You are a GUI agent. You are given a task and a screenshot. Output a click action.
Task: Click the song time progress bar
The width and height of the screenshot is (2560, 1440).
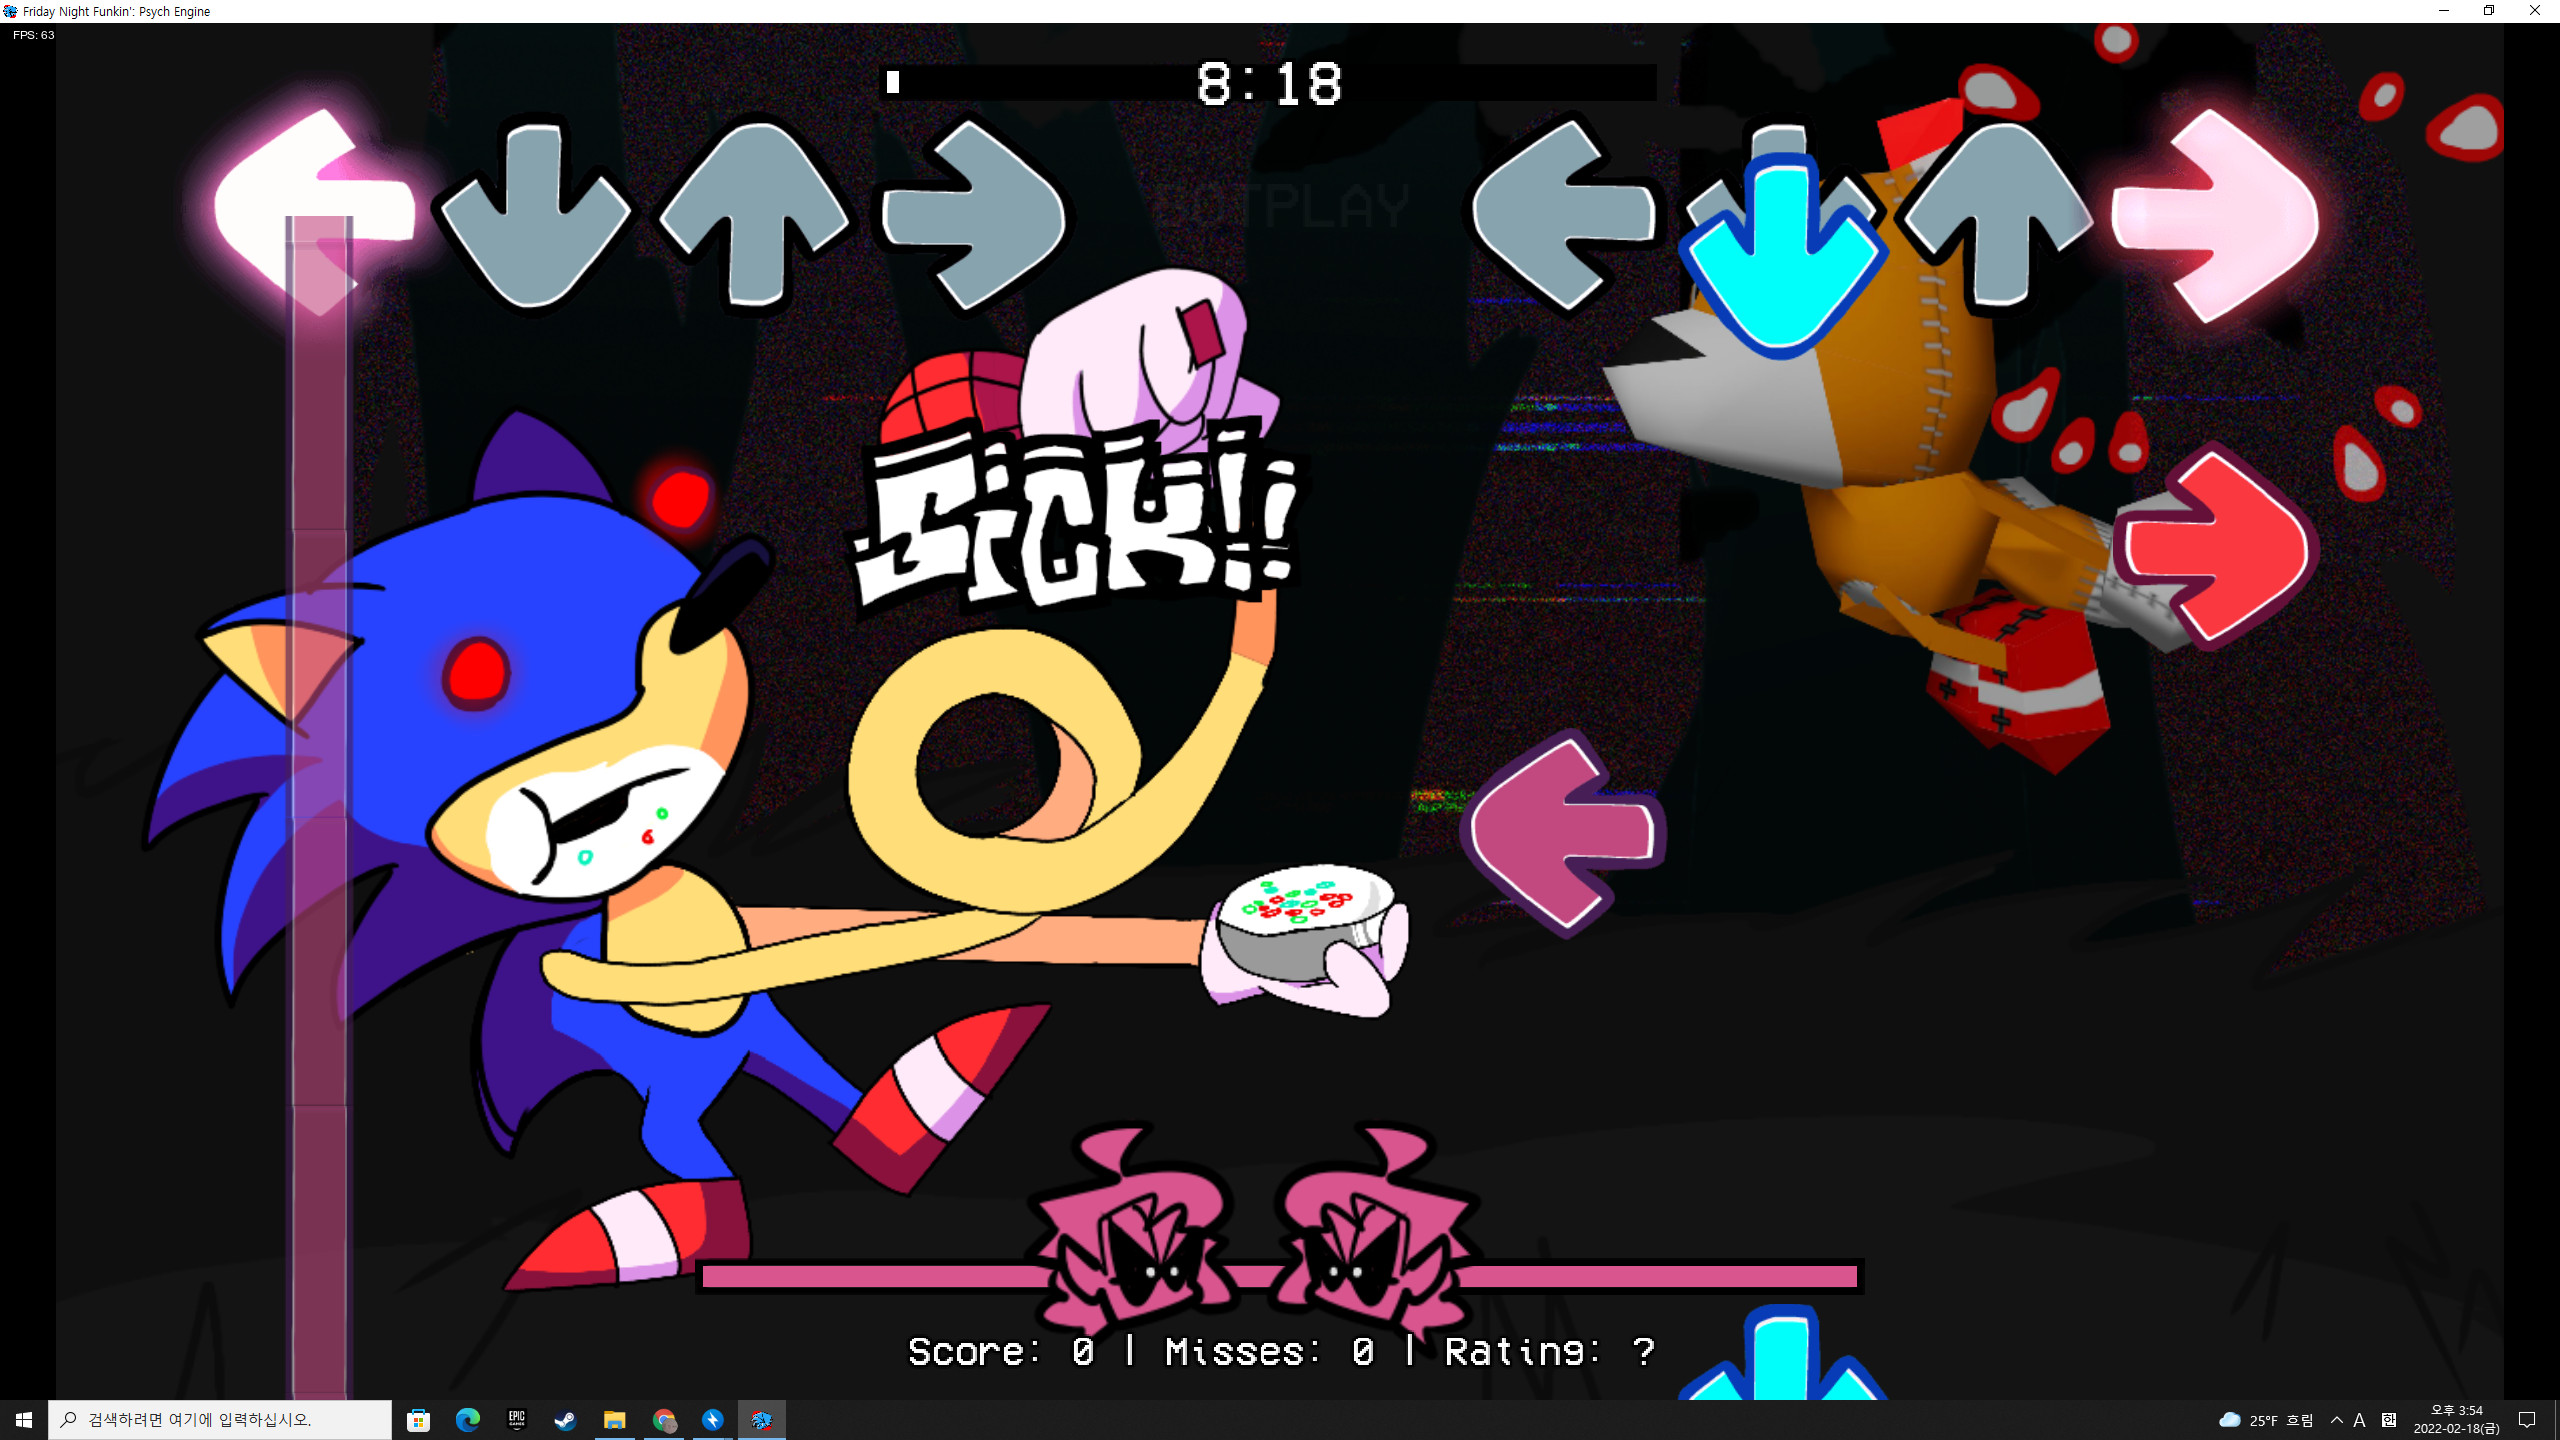[x=1268, y=83]
